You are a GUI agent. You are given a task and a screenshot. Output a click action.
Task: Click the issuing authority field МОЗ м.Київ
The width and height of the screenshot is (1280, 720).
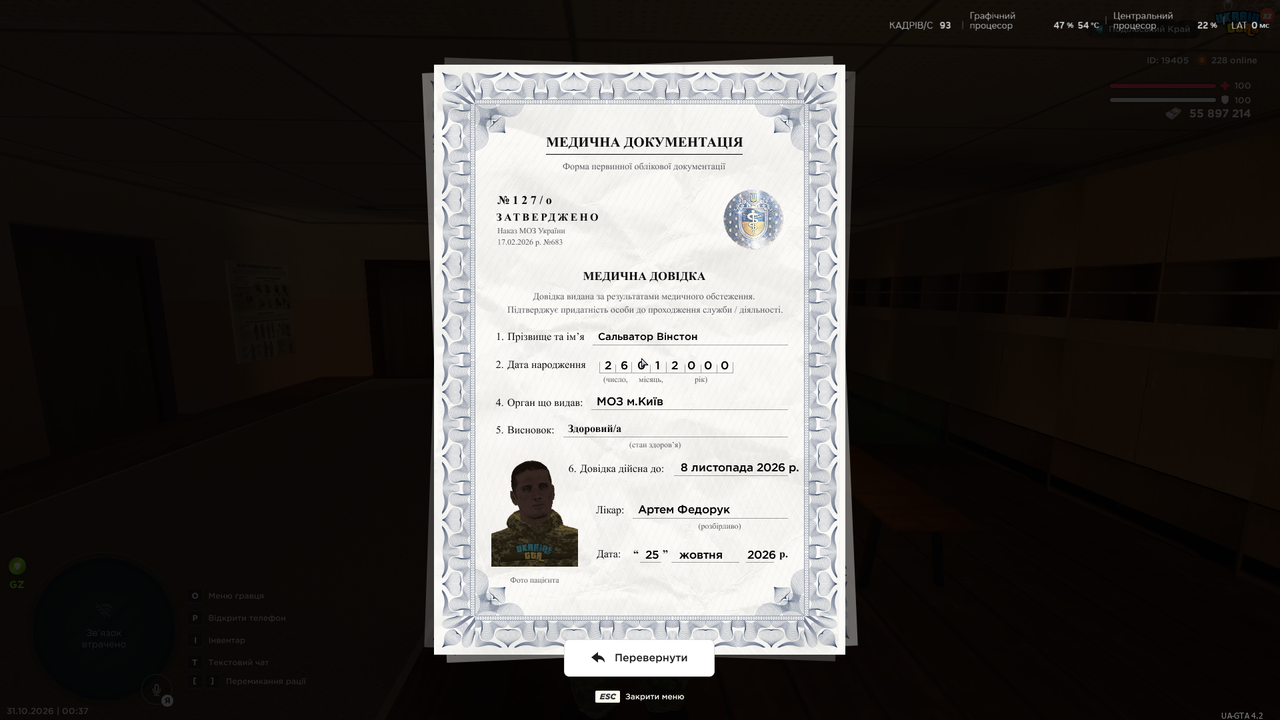689,402
